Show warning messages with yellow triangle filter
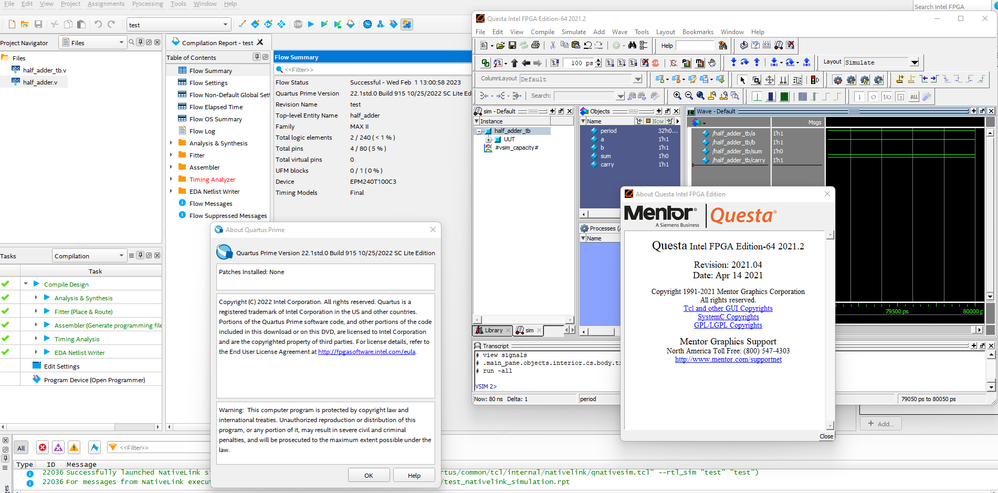 tap(74, 447)
